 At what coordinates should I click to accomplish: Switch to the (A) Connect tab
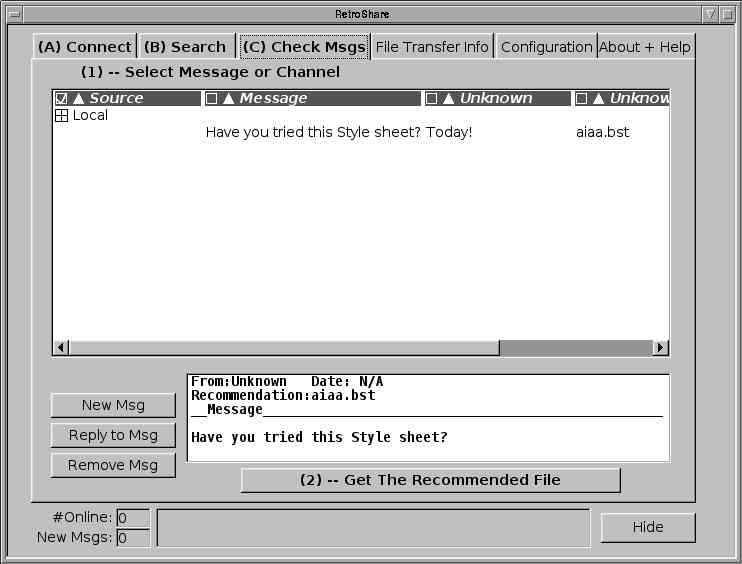point(84,47)
